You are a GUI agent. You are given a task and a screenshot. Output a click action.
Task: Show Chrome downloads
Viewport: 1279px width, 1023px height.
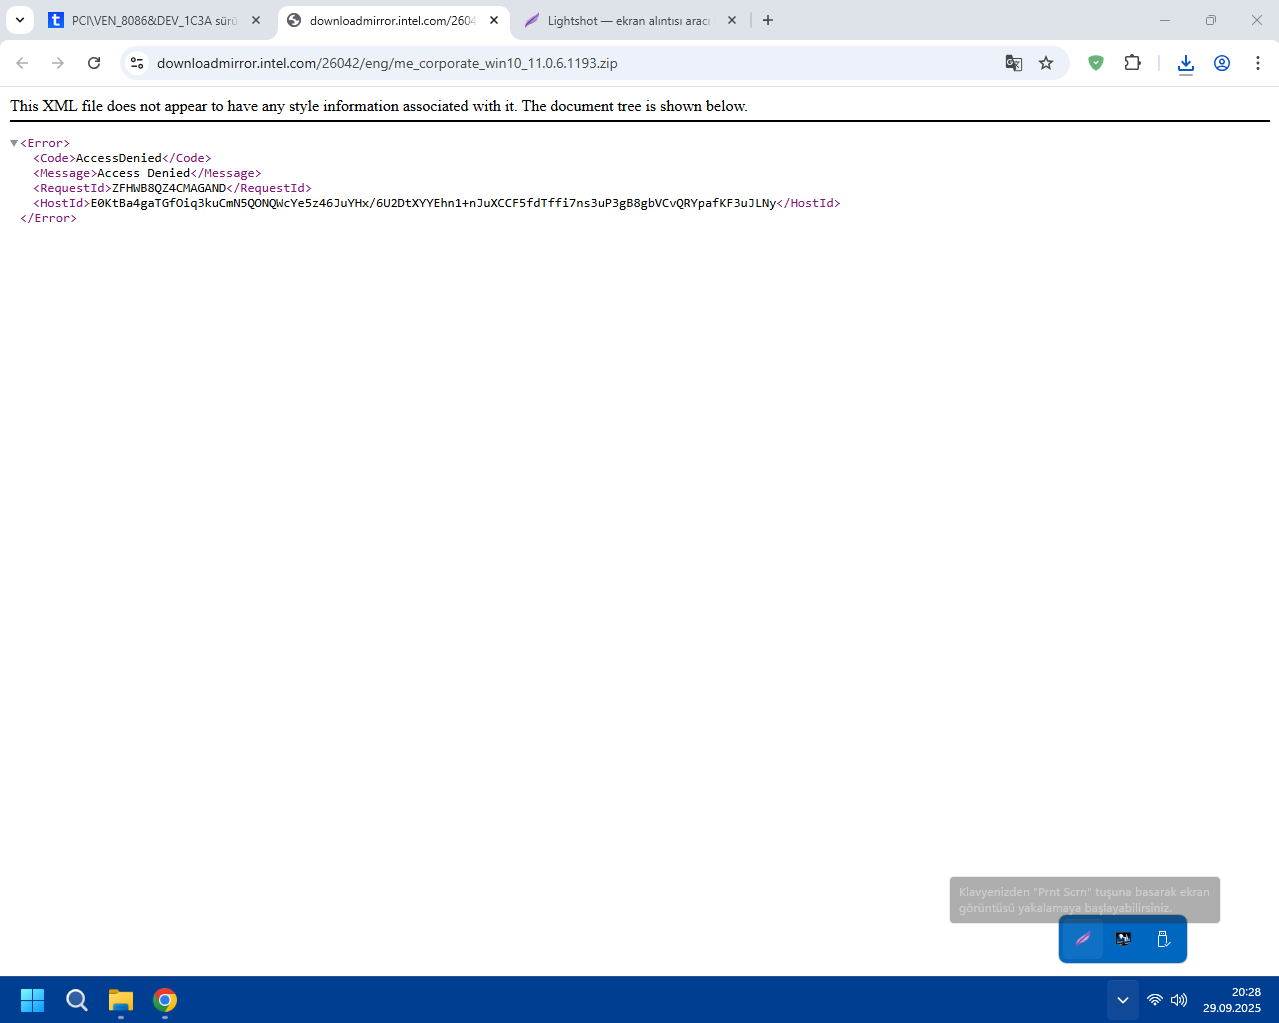(x=1186, y=64)
